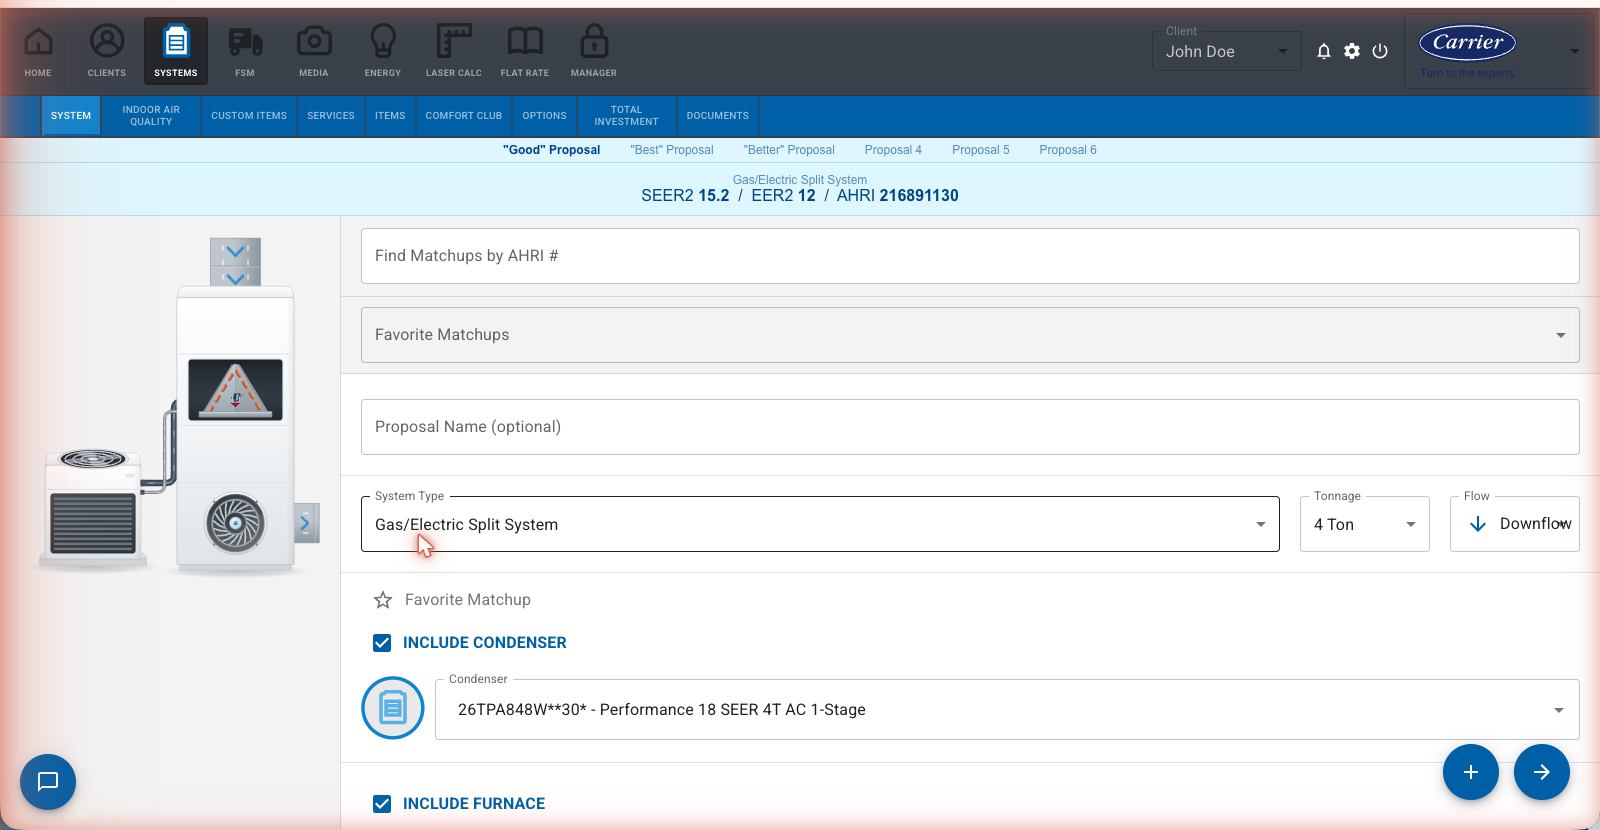Viewport: 1600px width, 830px height.
Task: Click the right chevron beside furnace image
Action: point(306,523)
